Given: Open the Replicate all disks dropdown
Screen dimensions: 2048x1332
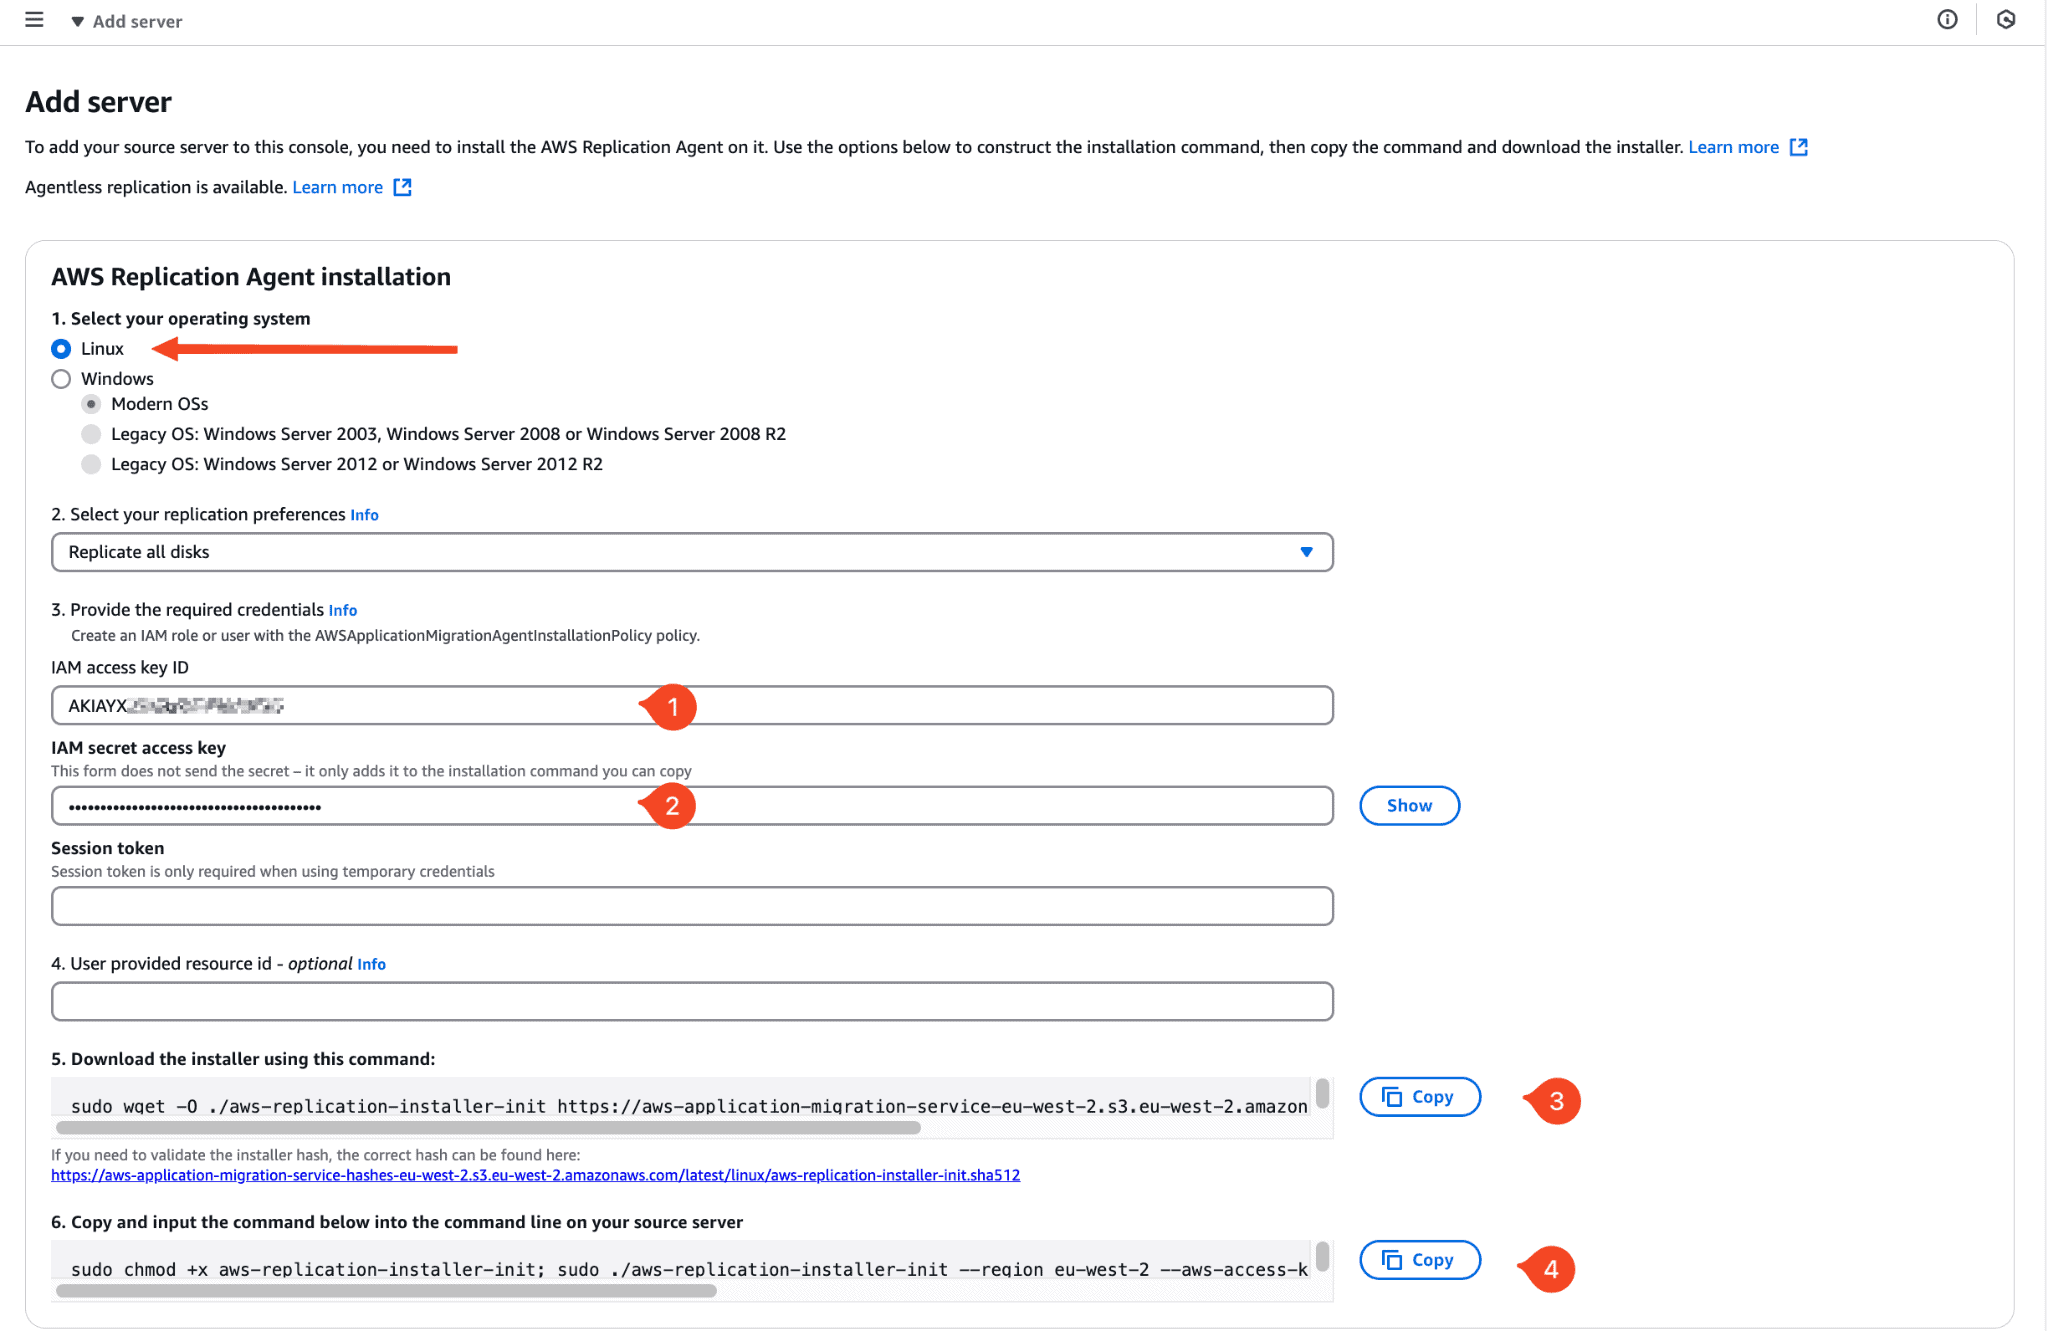Looking at the screenshot, I should coord(691,552).
